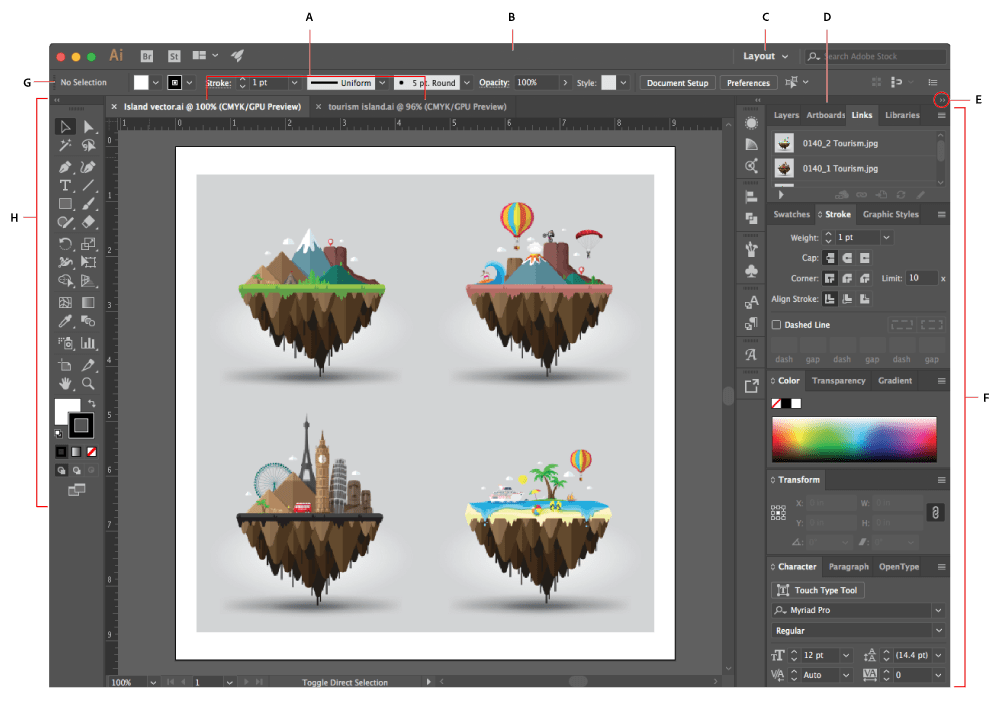This screenshot has width=1000, height=706.
Task: Open the Layout workspace dropdown
Action: pos(763,56)
